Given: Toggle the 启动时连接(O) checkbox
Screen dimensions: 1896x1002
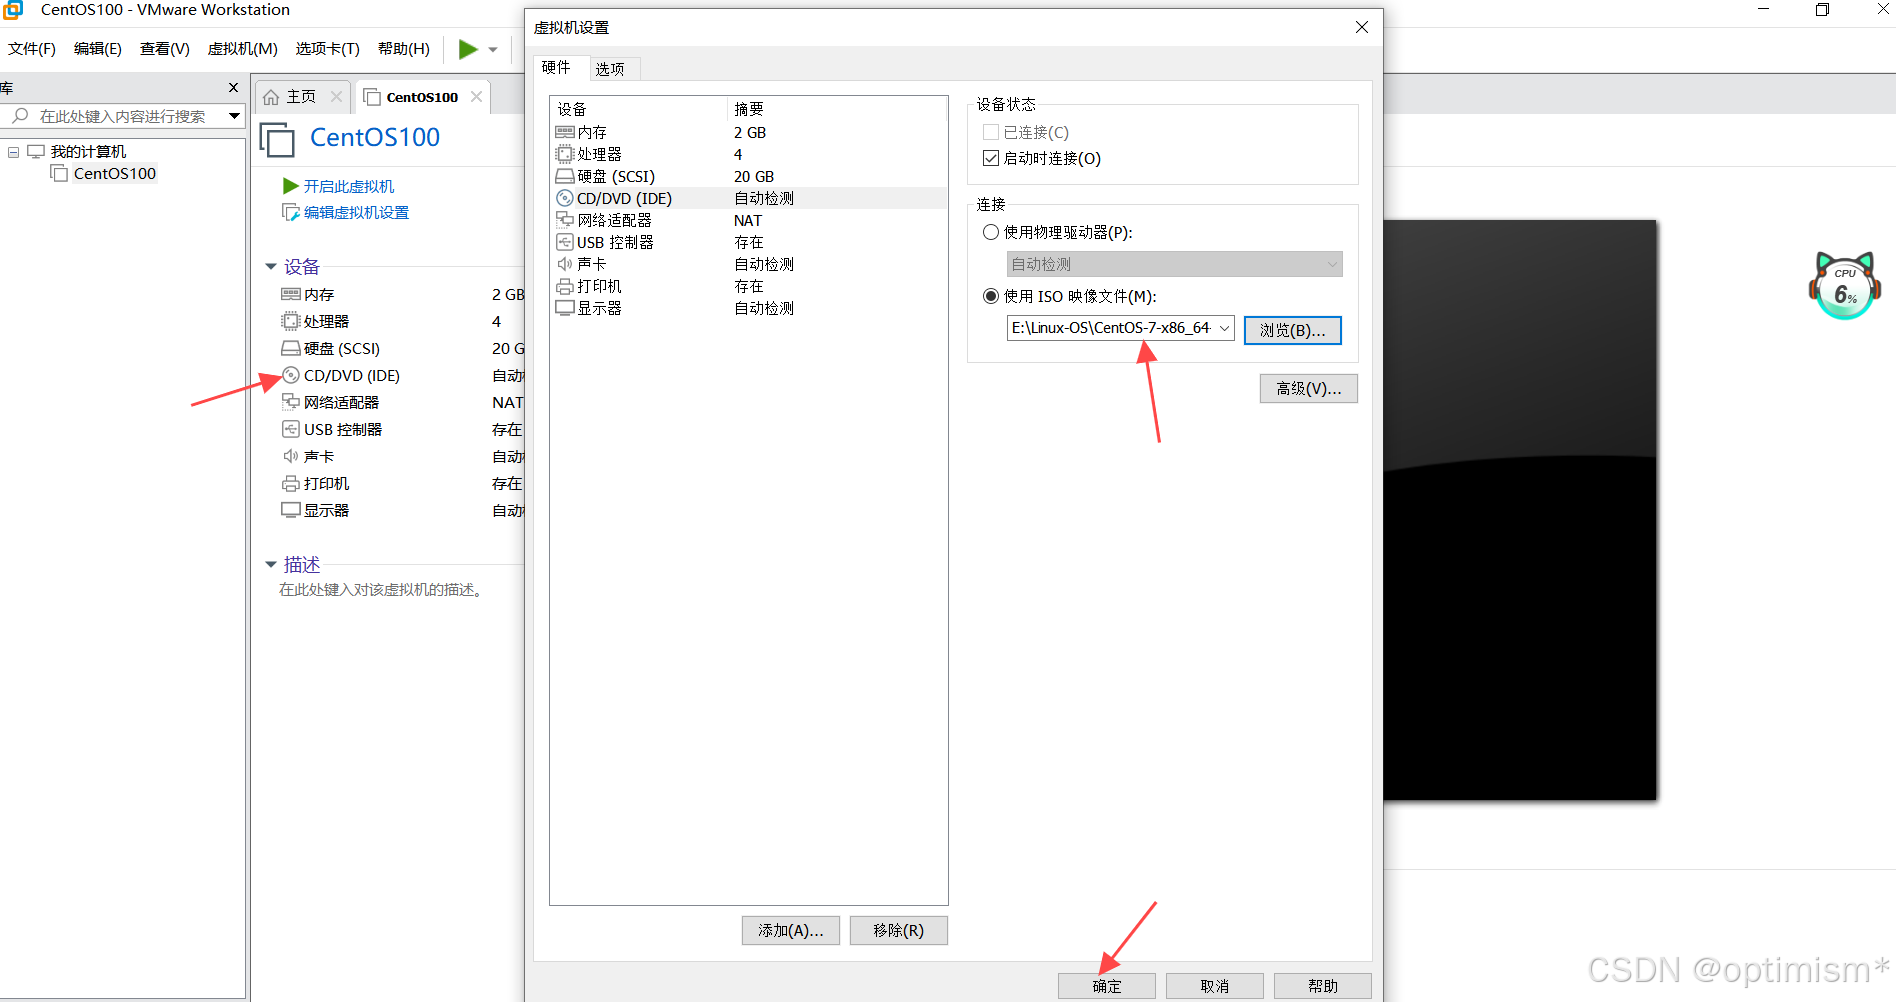Looking at the screenshot, I should (x=991, y=158).
